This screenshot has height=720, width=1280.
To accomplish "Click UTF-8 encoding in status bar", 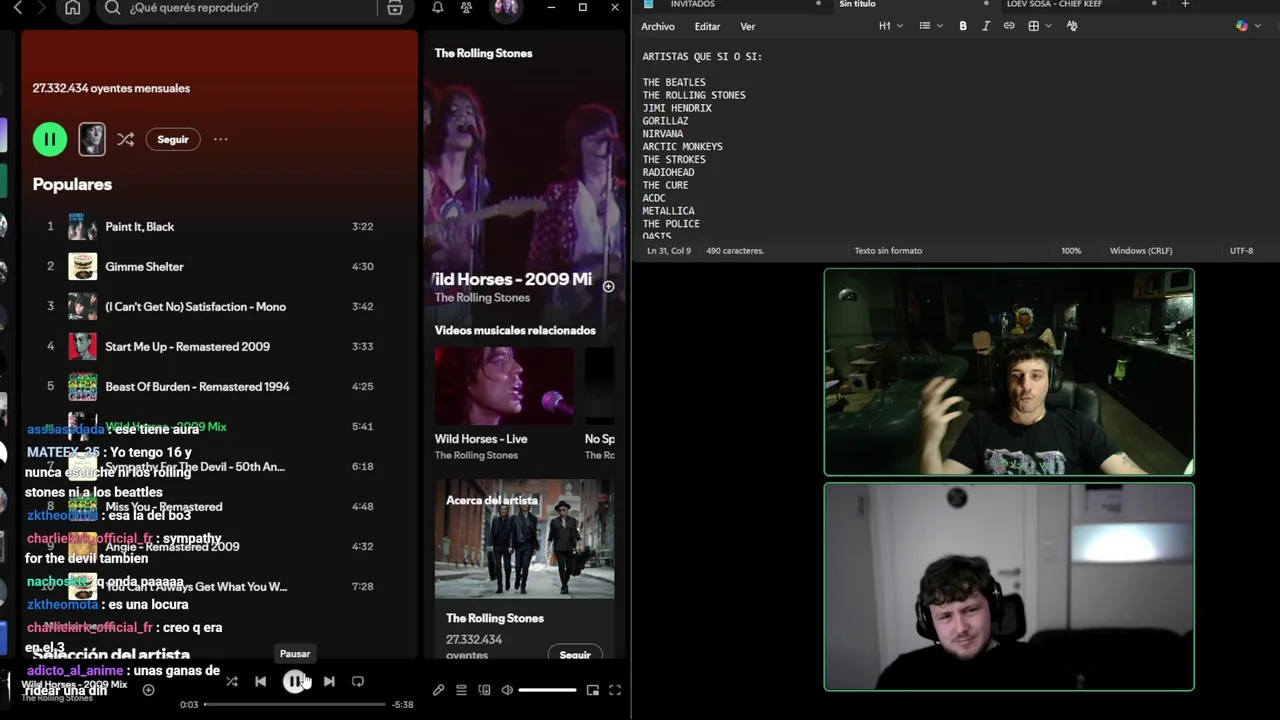I will 1241,251.
